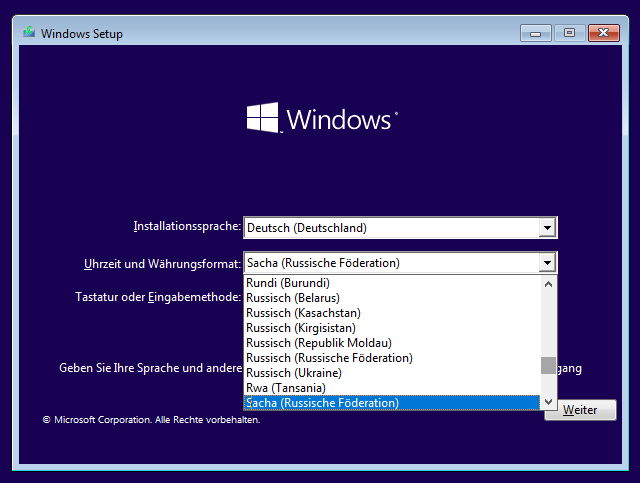Pick Russisch (Ukraine) option
Screen dimensions: 640x483
(x=392, y=373)
